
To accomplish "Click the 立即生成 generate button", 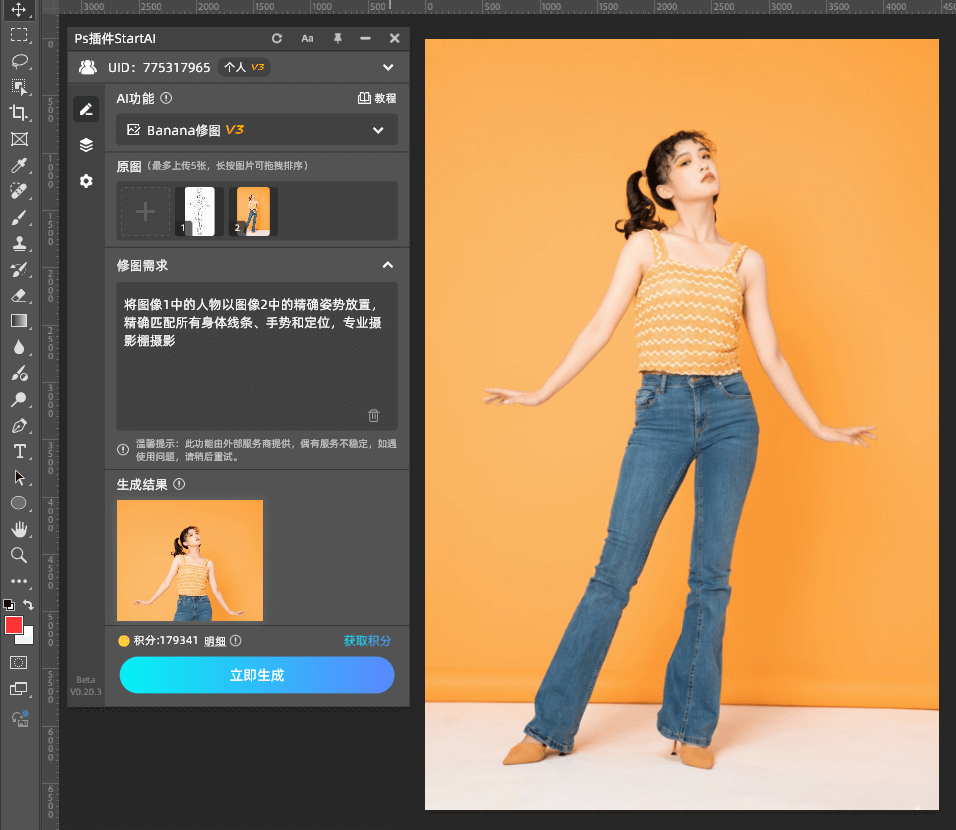I will click(x=256, y=675).
